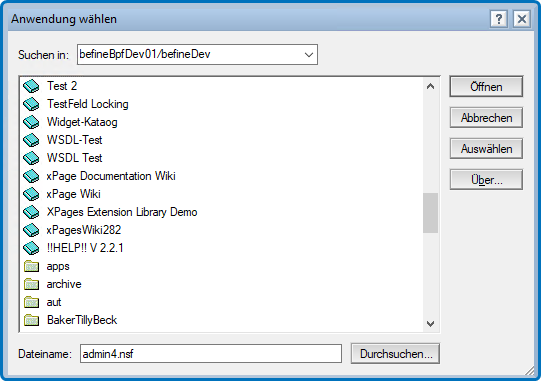The width and height of the screenshot is (541, 381).
Task: Select the xPagesWiki282 name
Action: click(84, 230)
